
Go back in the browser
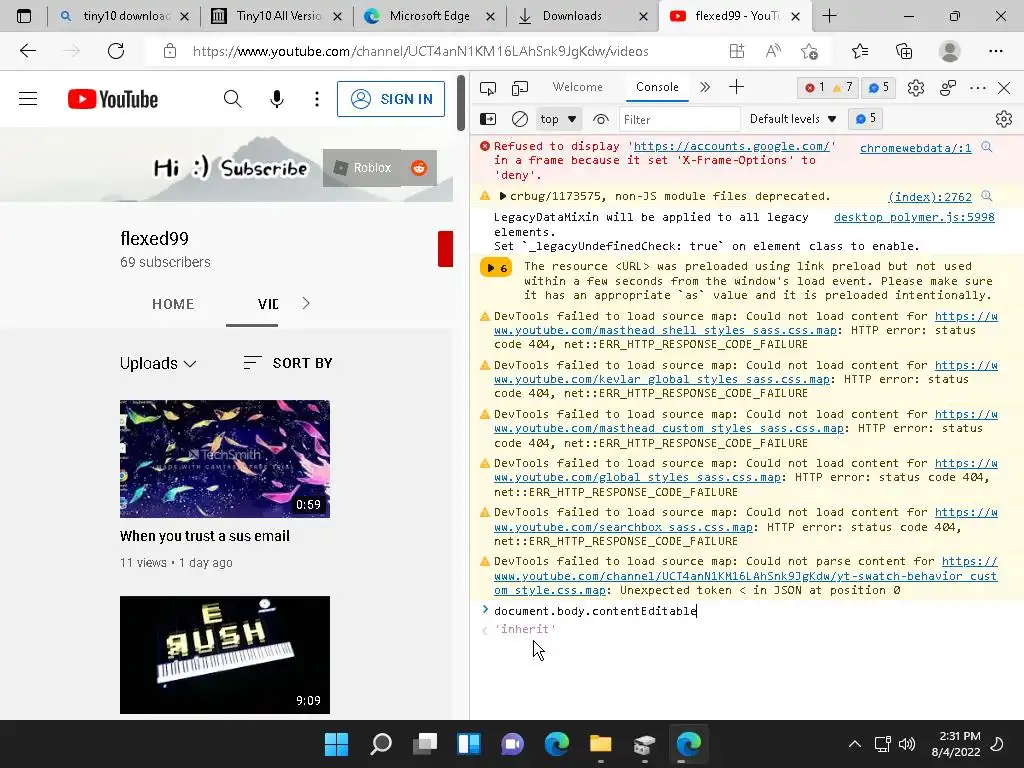point(27,51)
